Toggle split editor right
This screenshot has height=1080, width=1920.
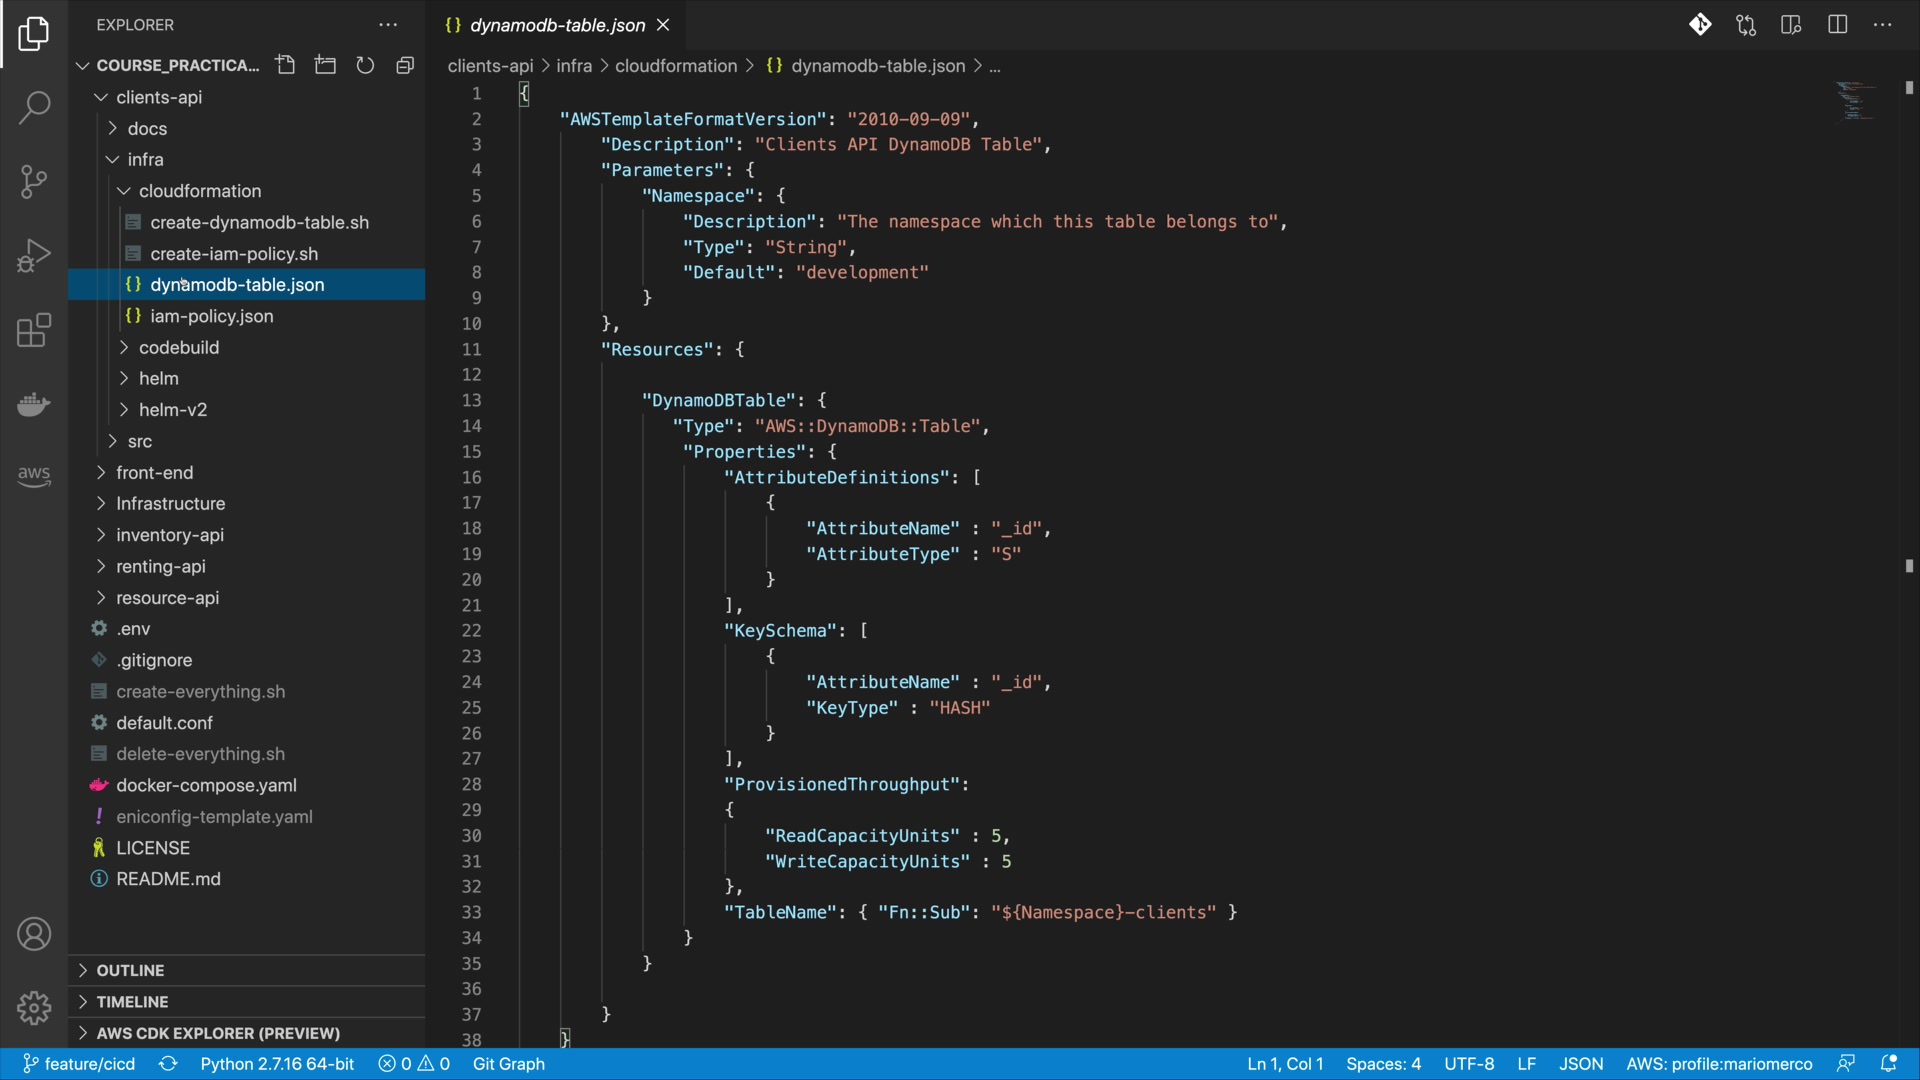coord(1837,25)
